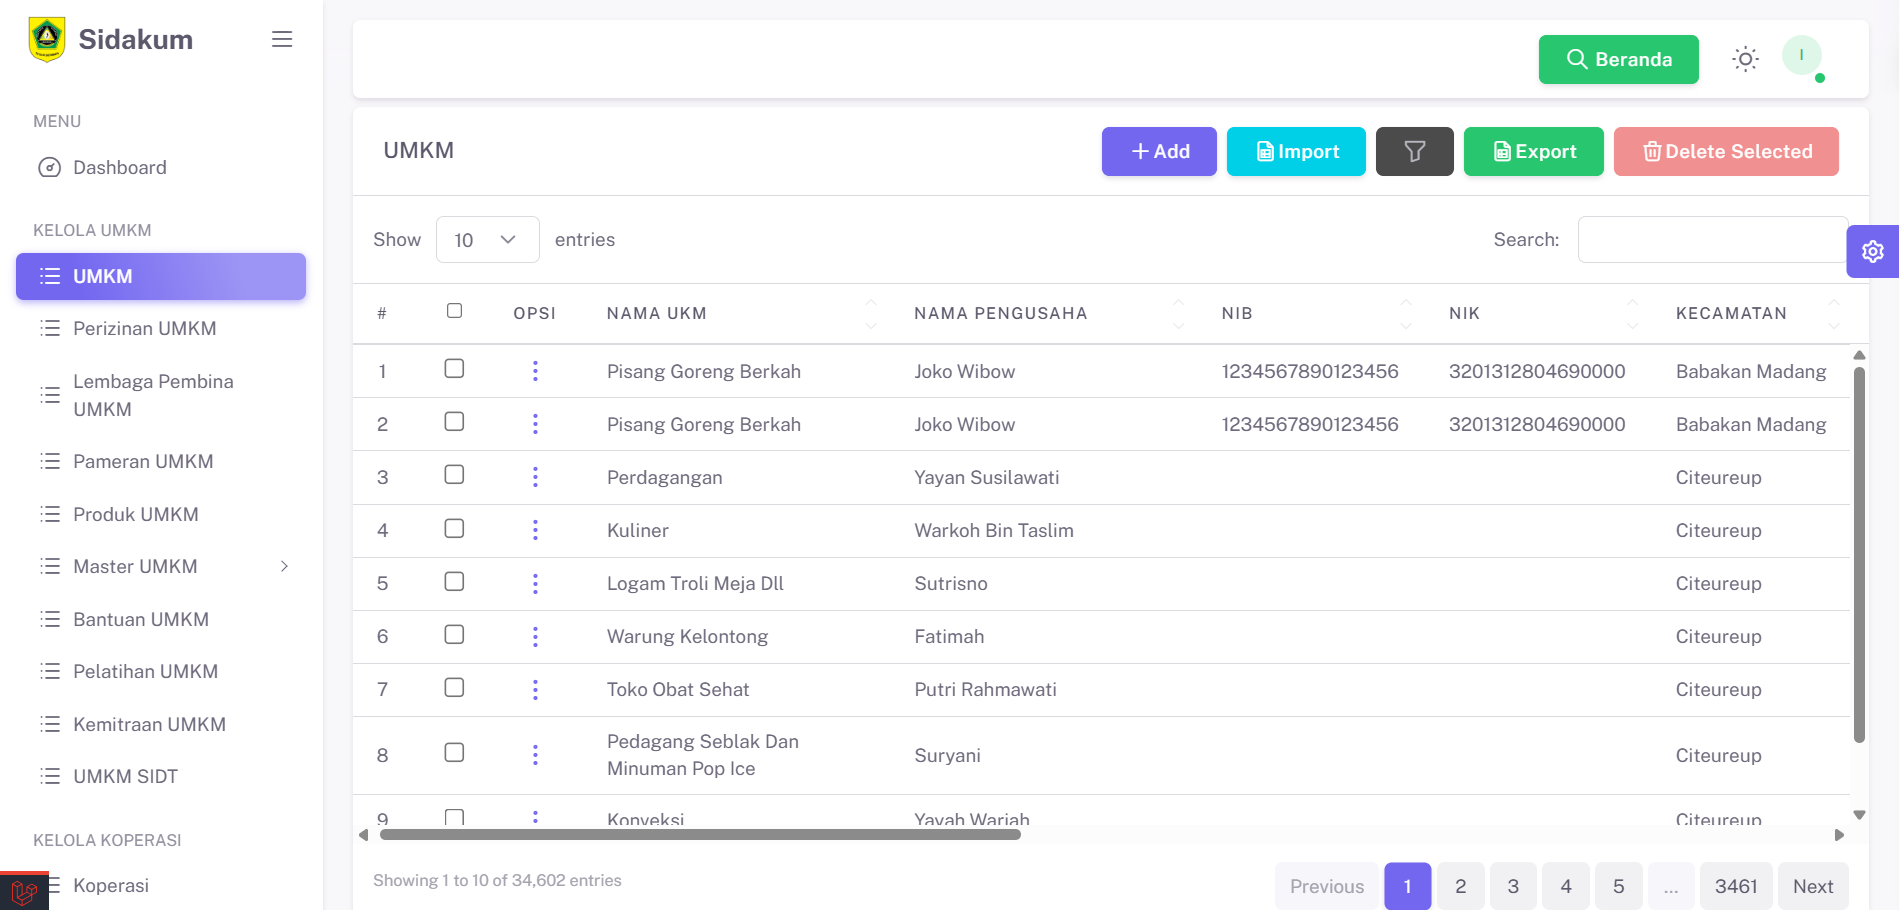Click the Import button
Viewport: 1900px width, 910px height.
click(x=1296, y=151)
